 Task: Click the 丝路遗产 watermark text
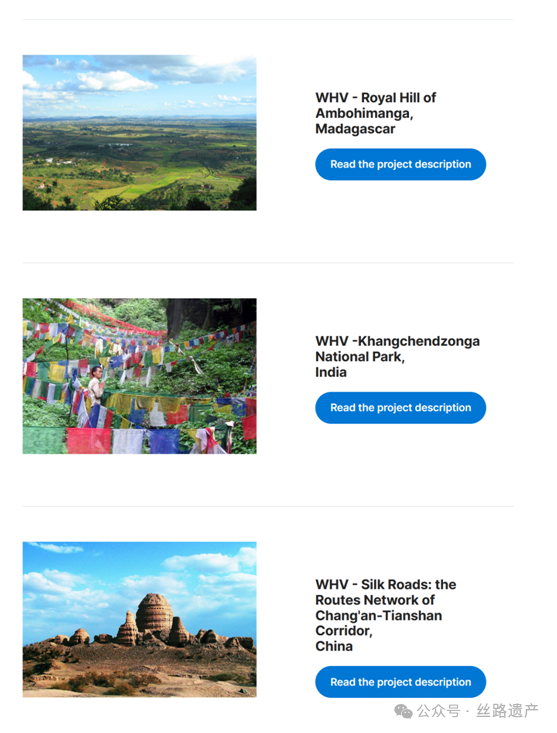click(507, 711)
